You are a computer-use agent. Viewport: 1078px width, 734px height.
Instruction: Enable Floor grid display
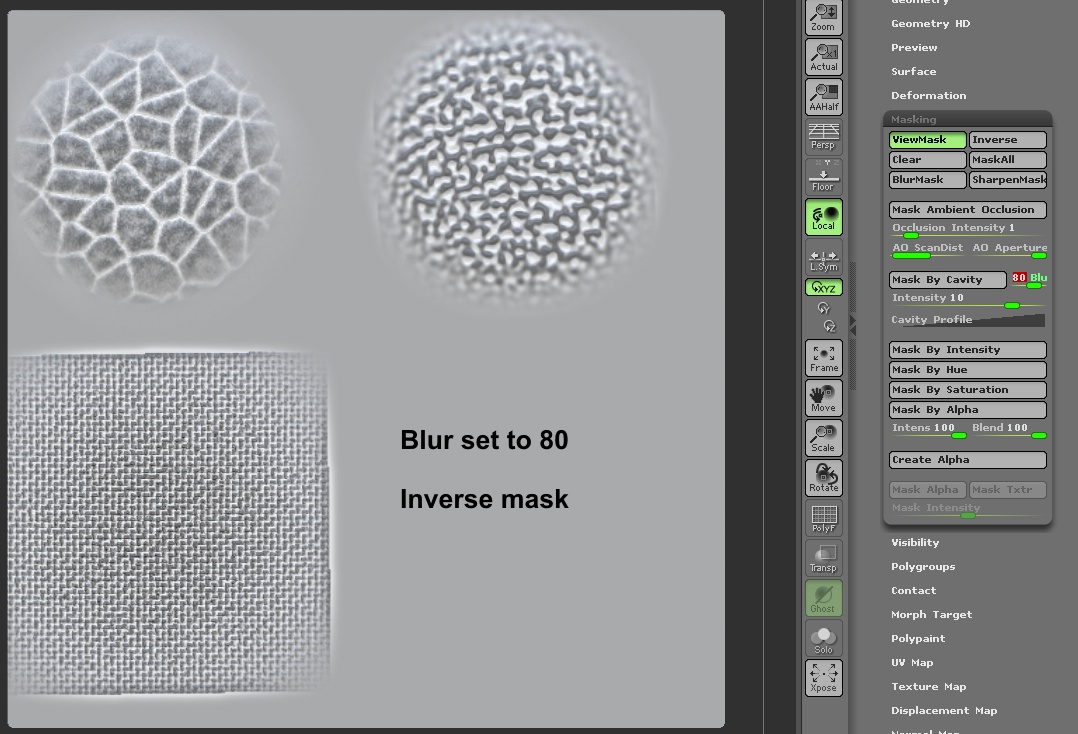tap(823, 177)
